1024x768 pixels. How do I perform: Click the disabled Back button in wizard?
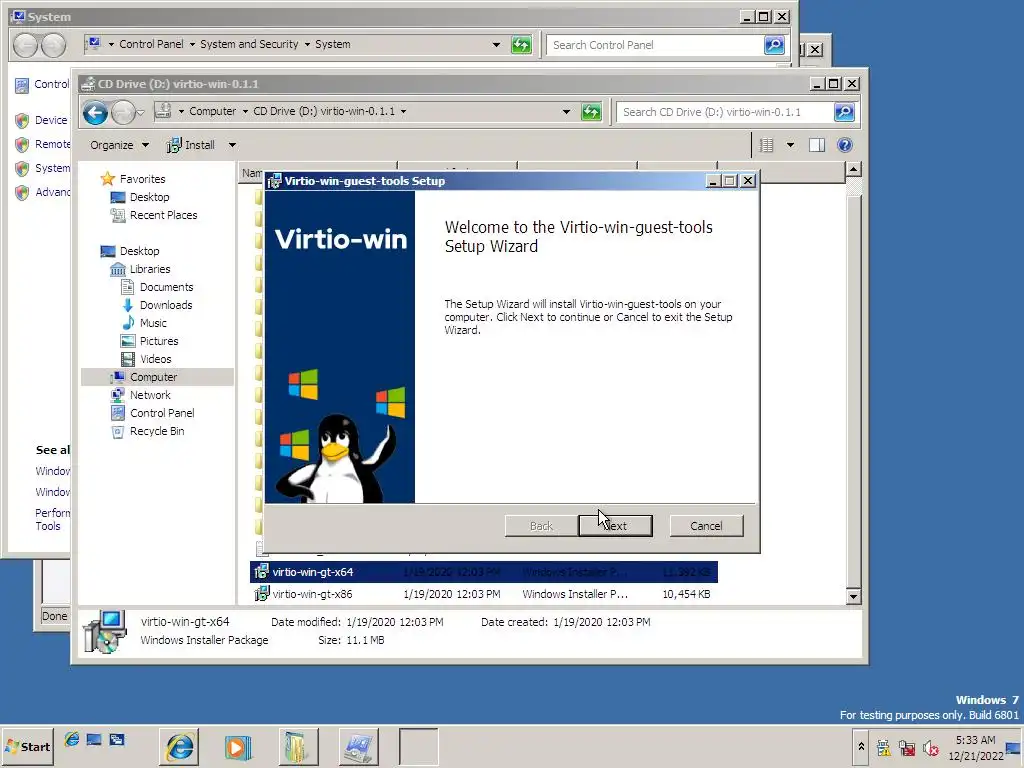(541, 526)
